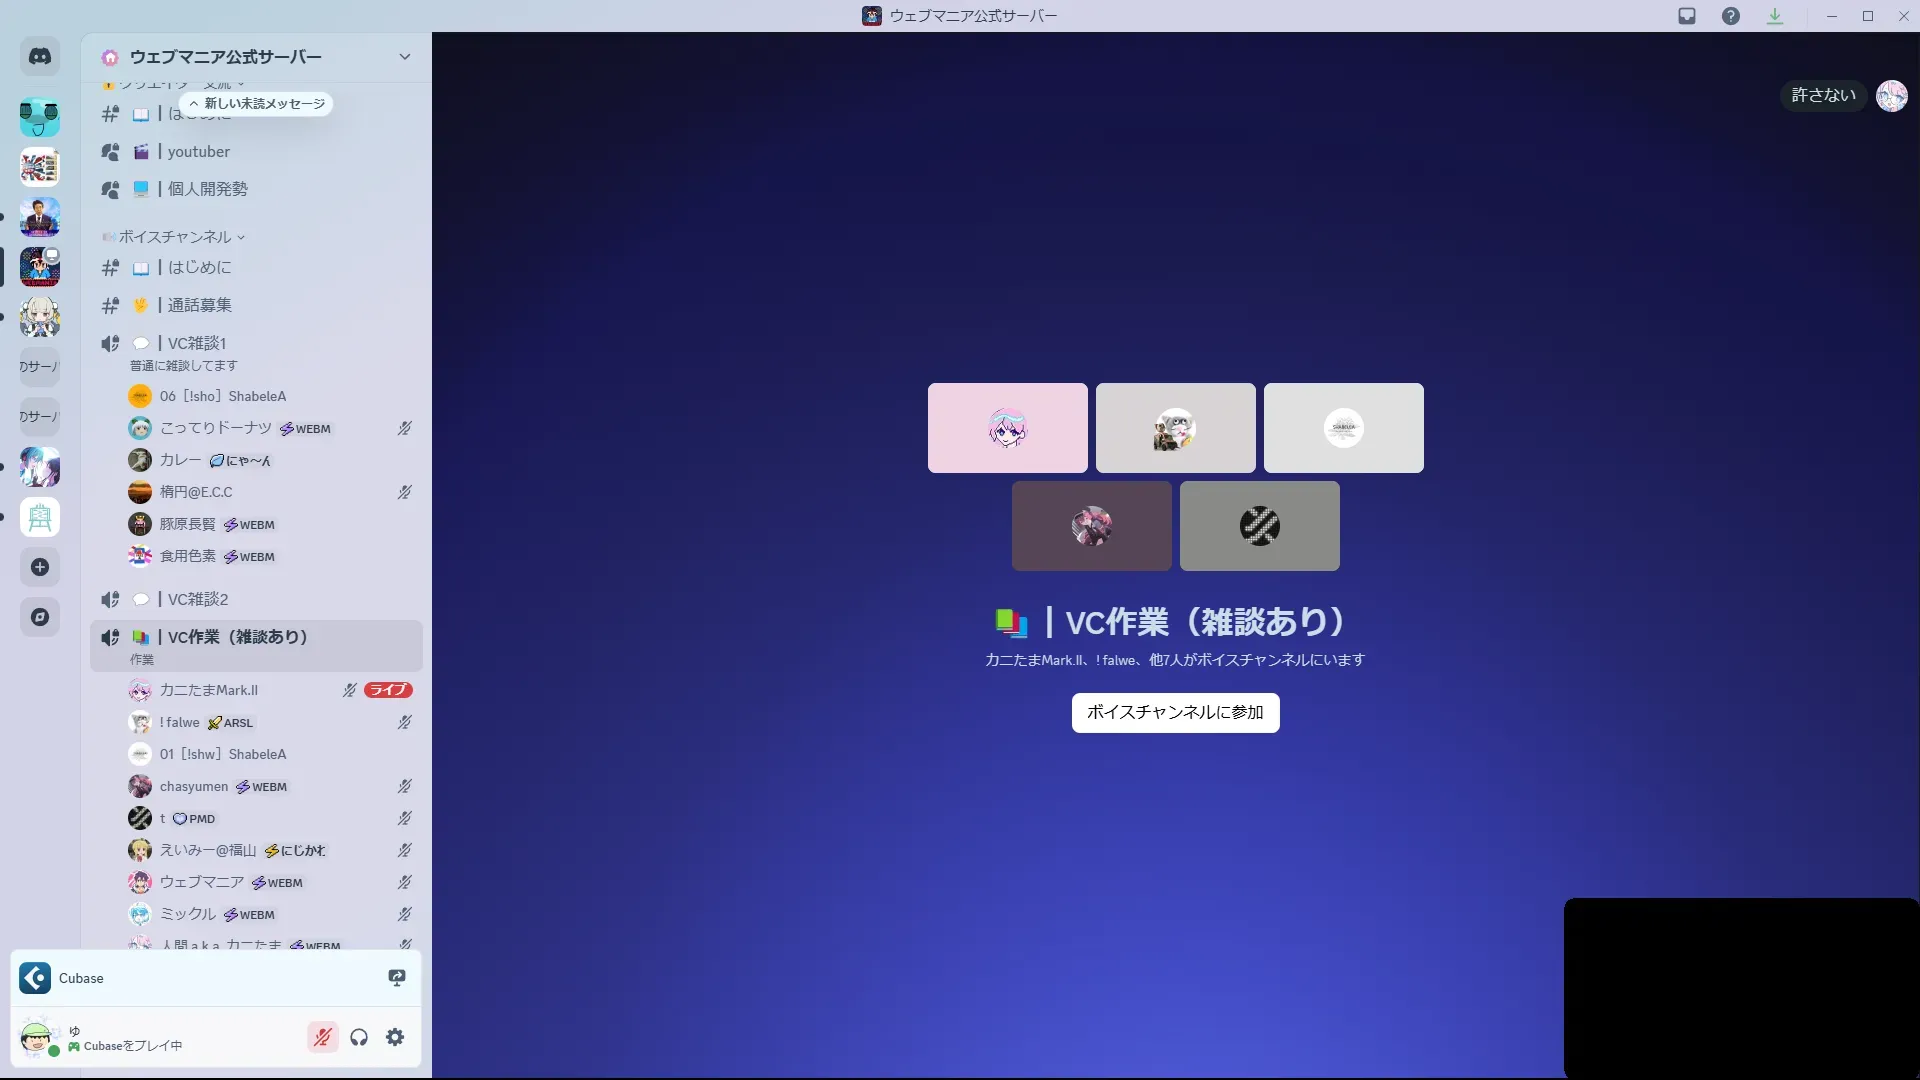Open Discord home direct messages icon
The image size is (1920, 1080).
(x=40, y=57)
